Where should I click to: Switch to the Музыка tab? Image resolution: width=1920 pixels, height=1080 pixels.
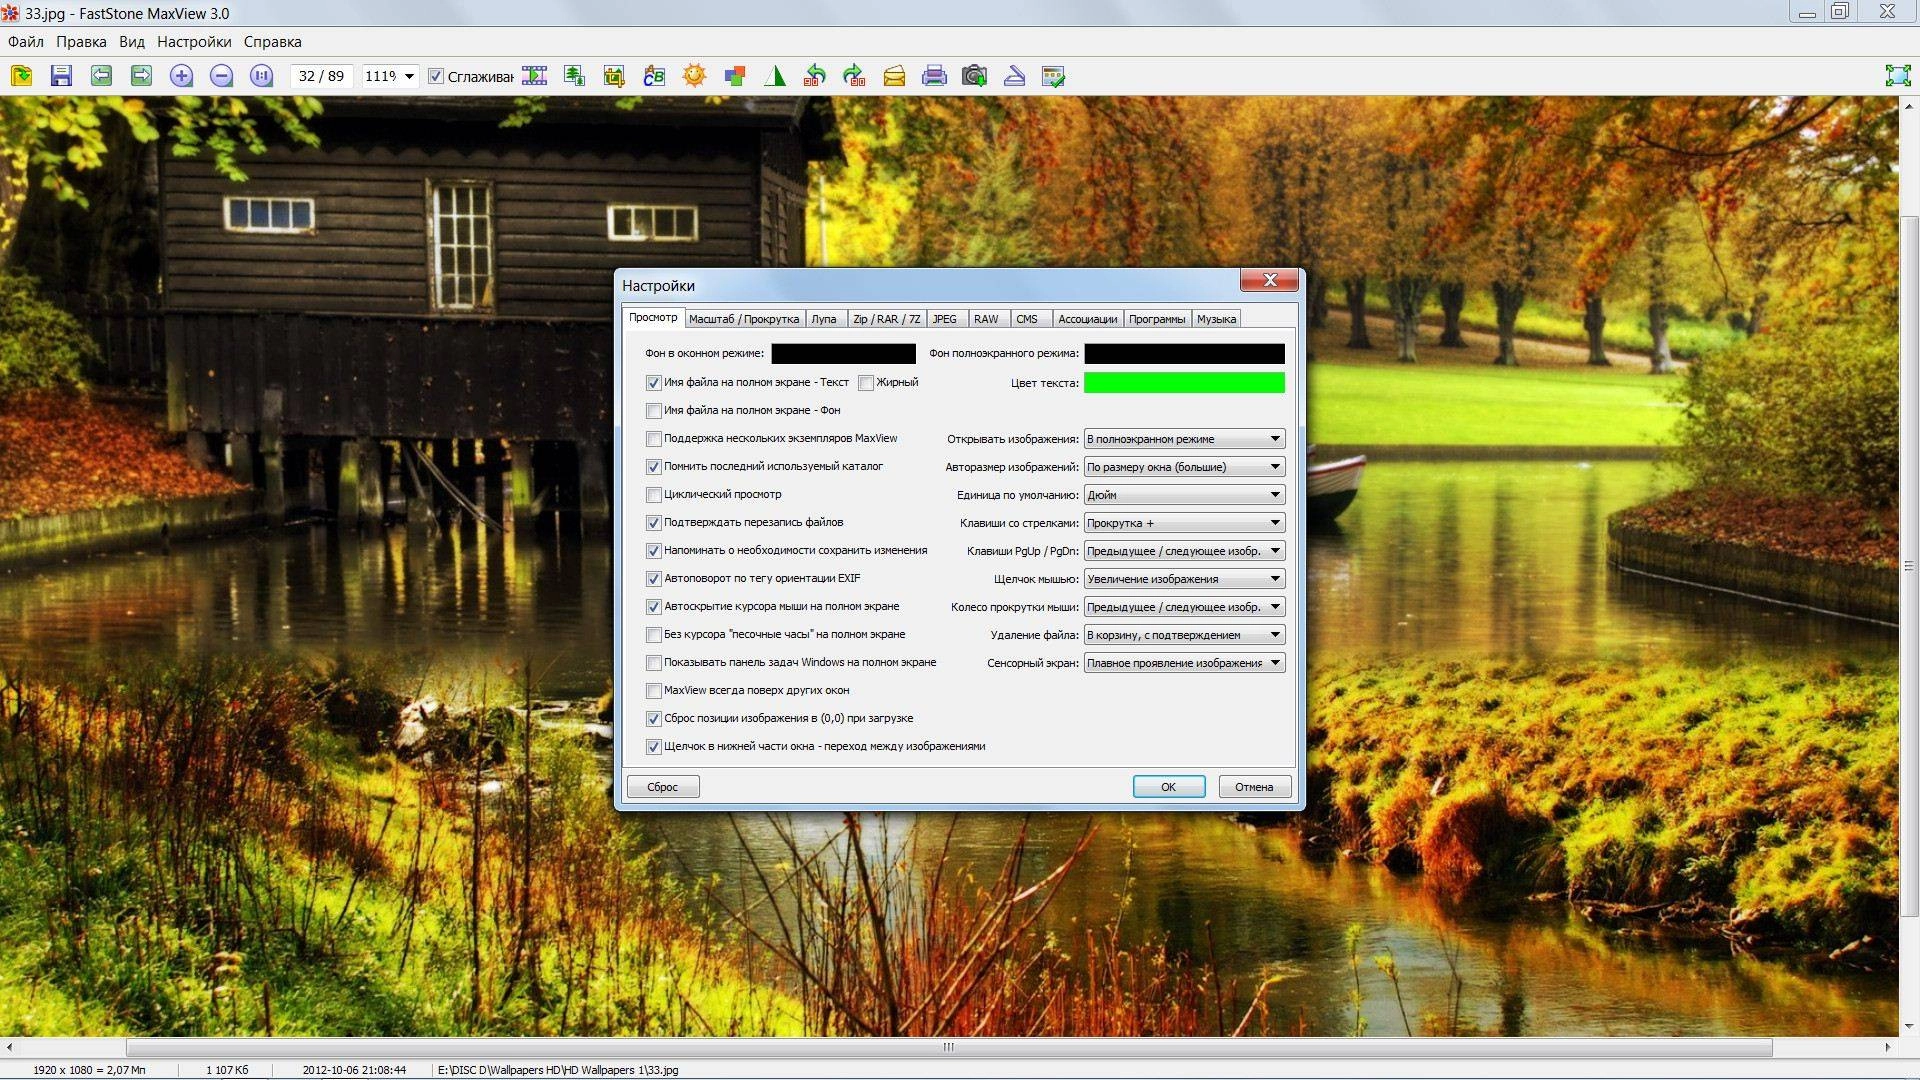pos(1216,319)
